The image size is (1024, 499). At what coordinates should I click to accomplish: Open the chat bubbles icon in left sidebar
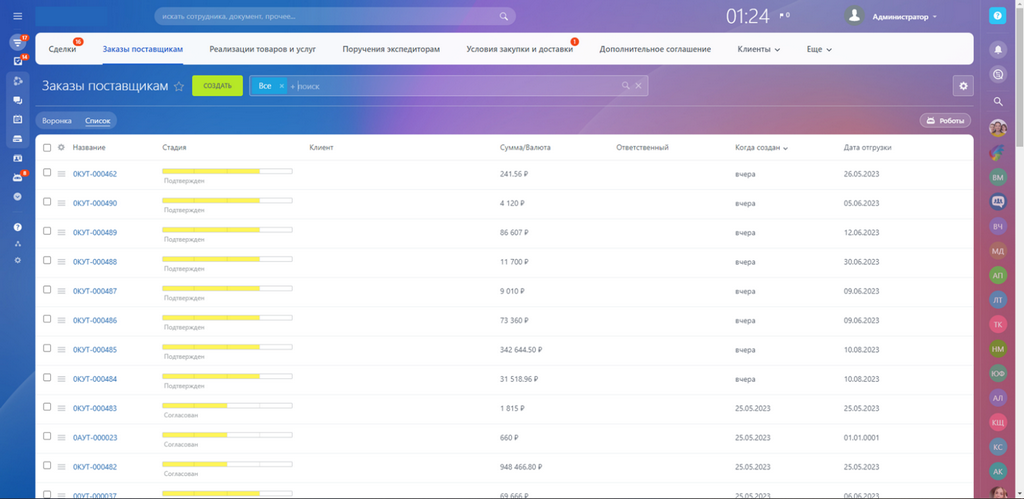pos(18,100)
